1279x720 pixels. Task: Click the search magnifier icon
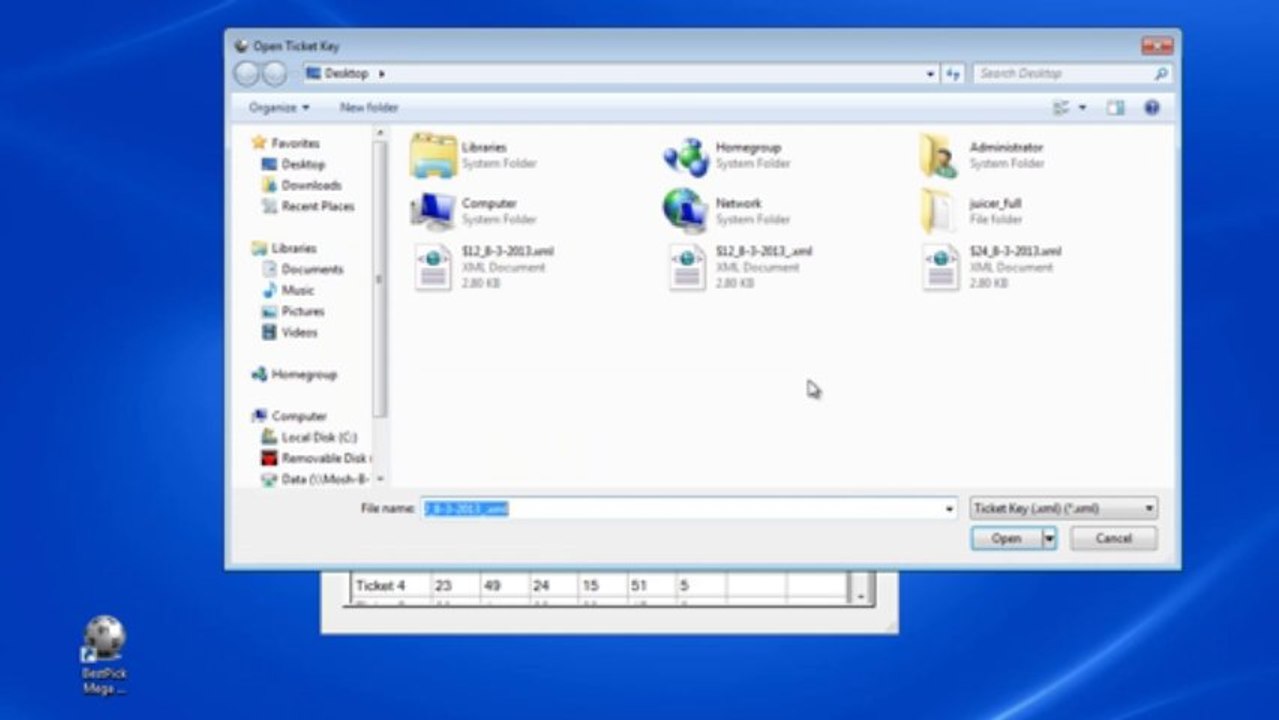[x=1160, y=73]
